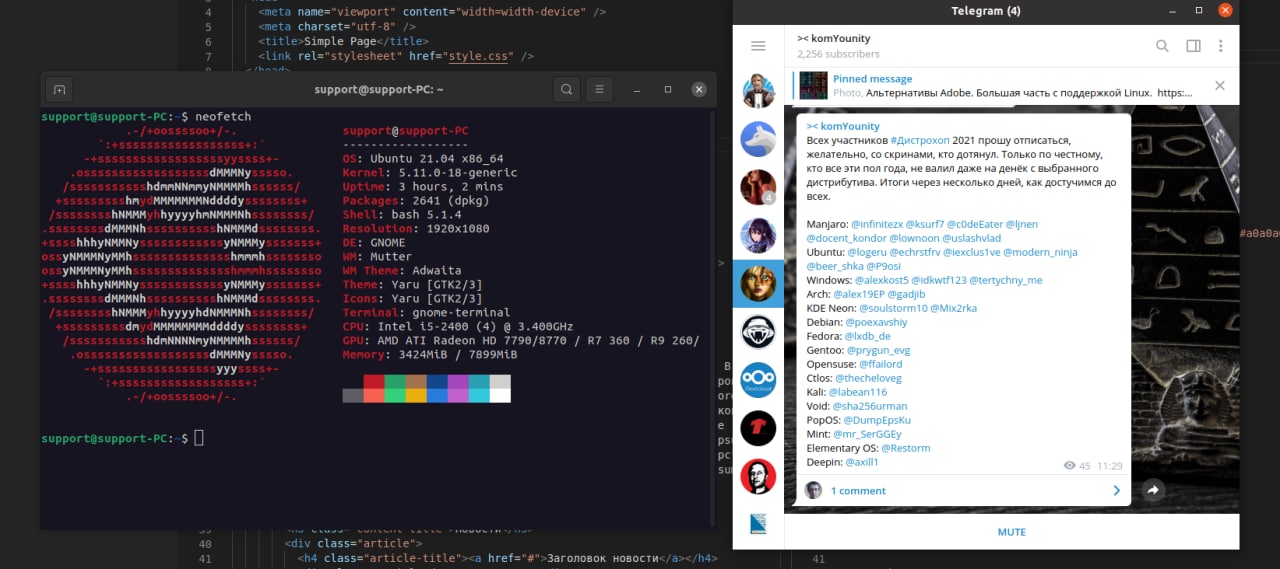1280x569 pixels.
Task: Open chat with white wolf avatar
Action: [758, 139]
